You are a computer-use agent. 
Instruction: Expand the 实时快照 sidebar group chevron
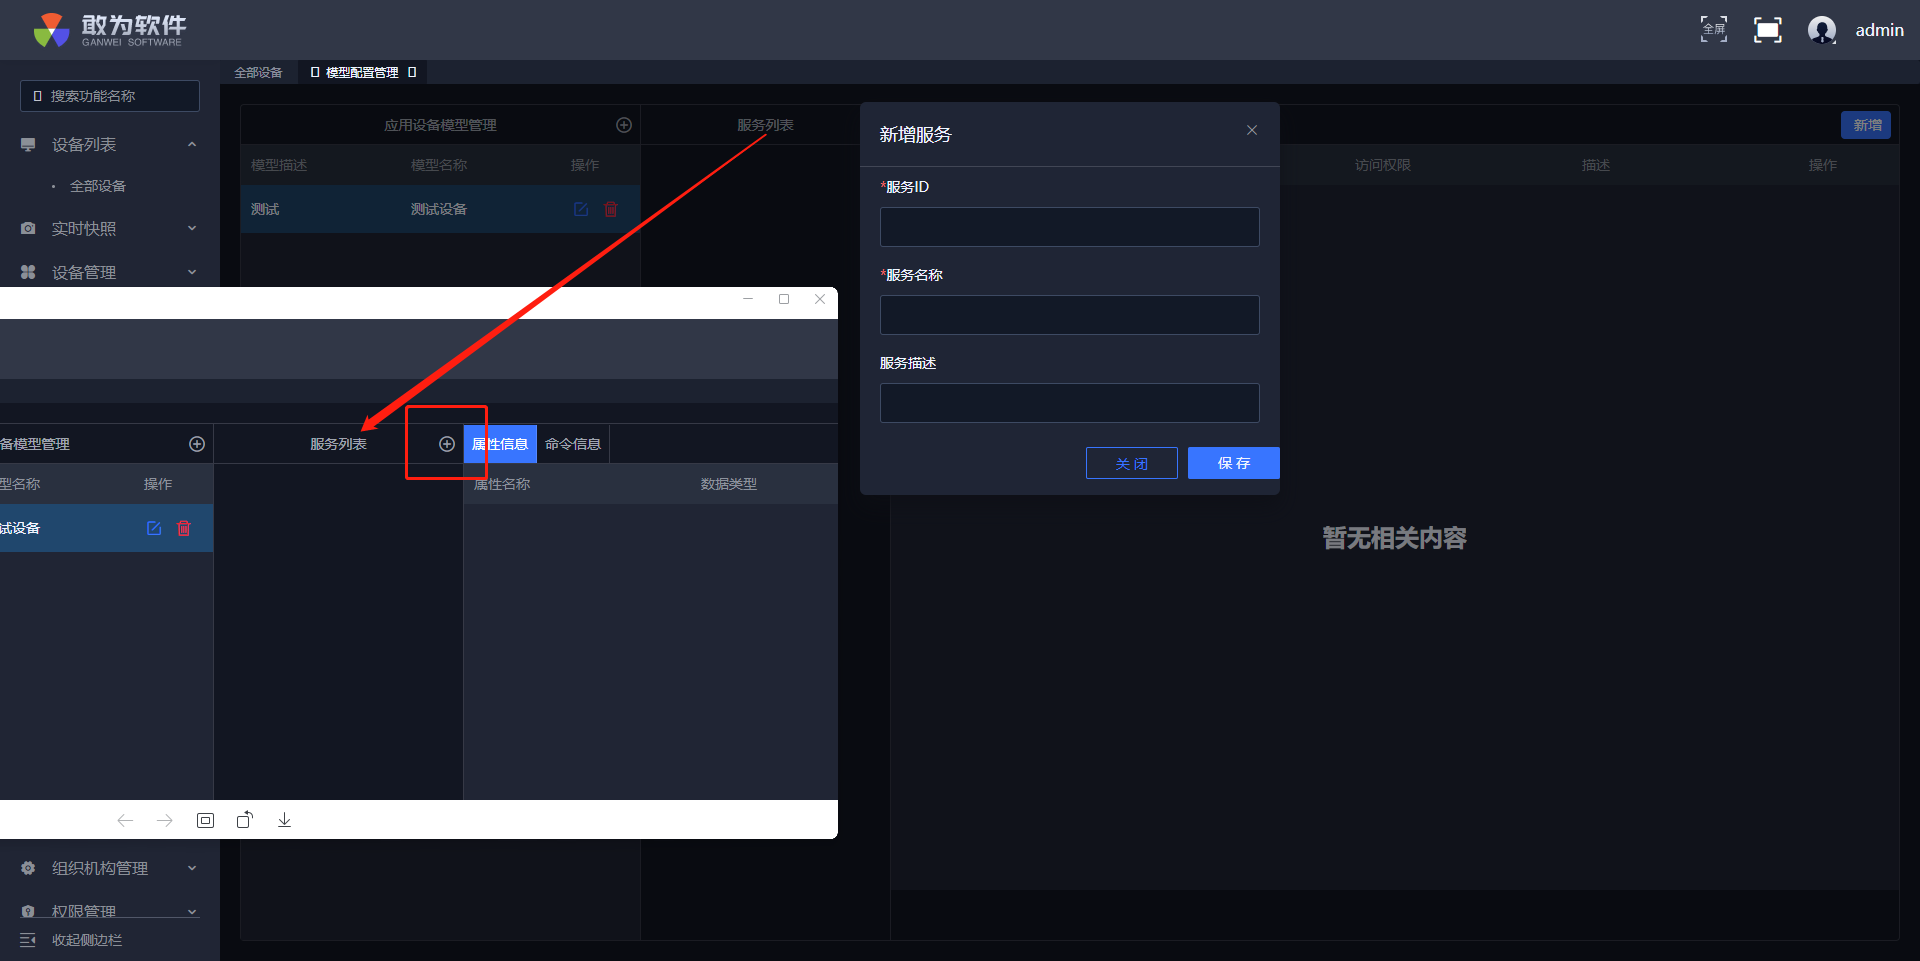pos(192,229)
